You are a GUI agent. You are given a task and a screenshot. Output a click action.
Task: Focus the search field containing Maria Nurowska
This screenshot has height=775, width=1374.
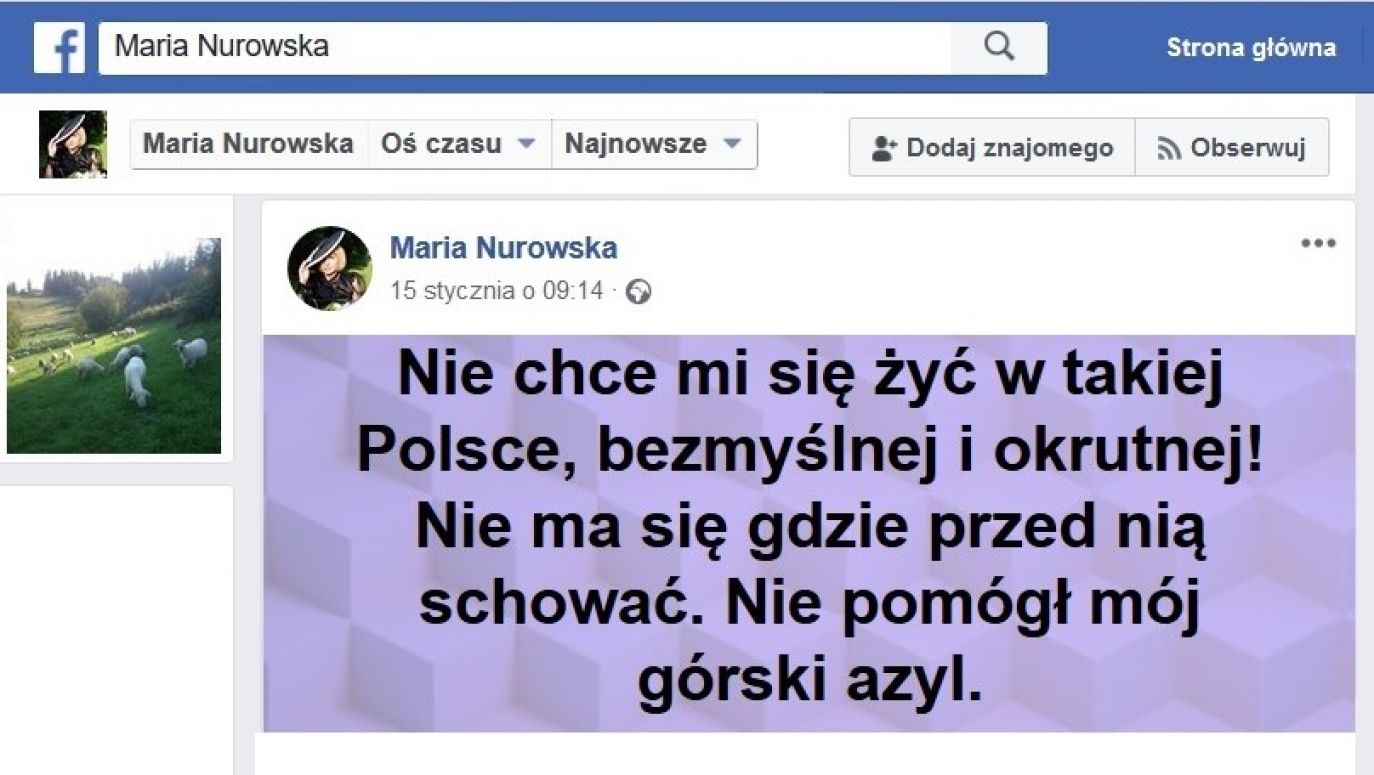point(525,47)
